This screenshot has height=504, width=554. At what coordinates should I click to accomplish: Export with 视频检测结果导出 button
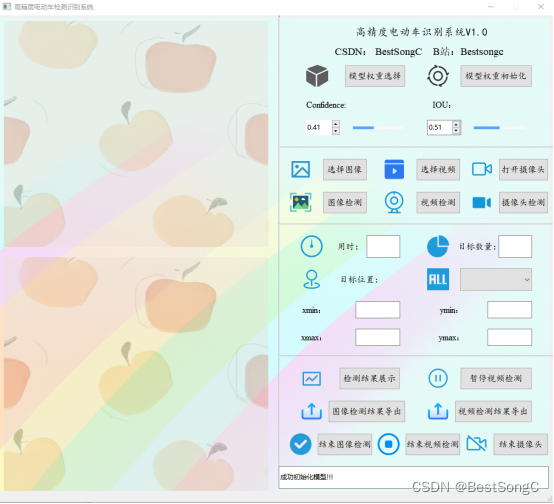point(493,411)
